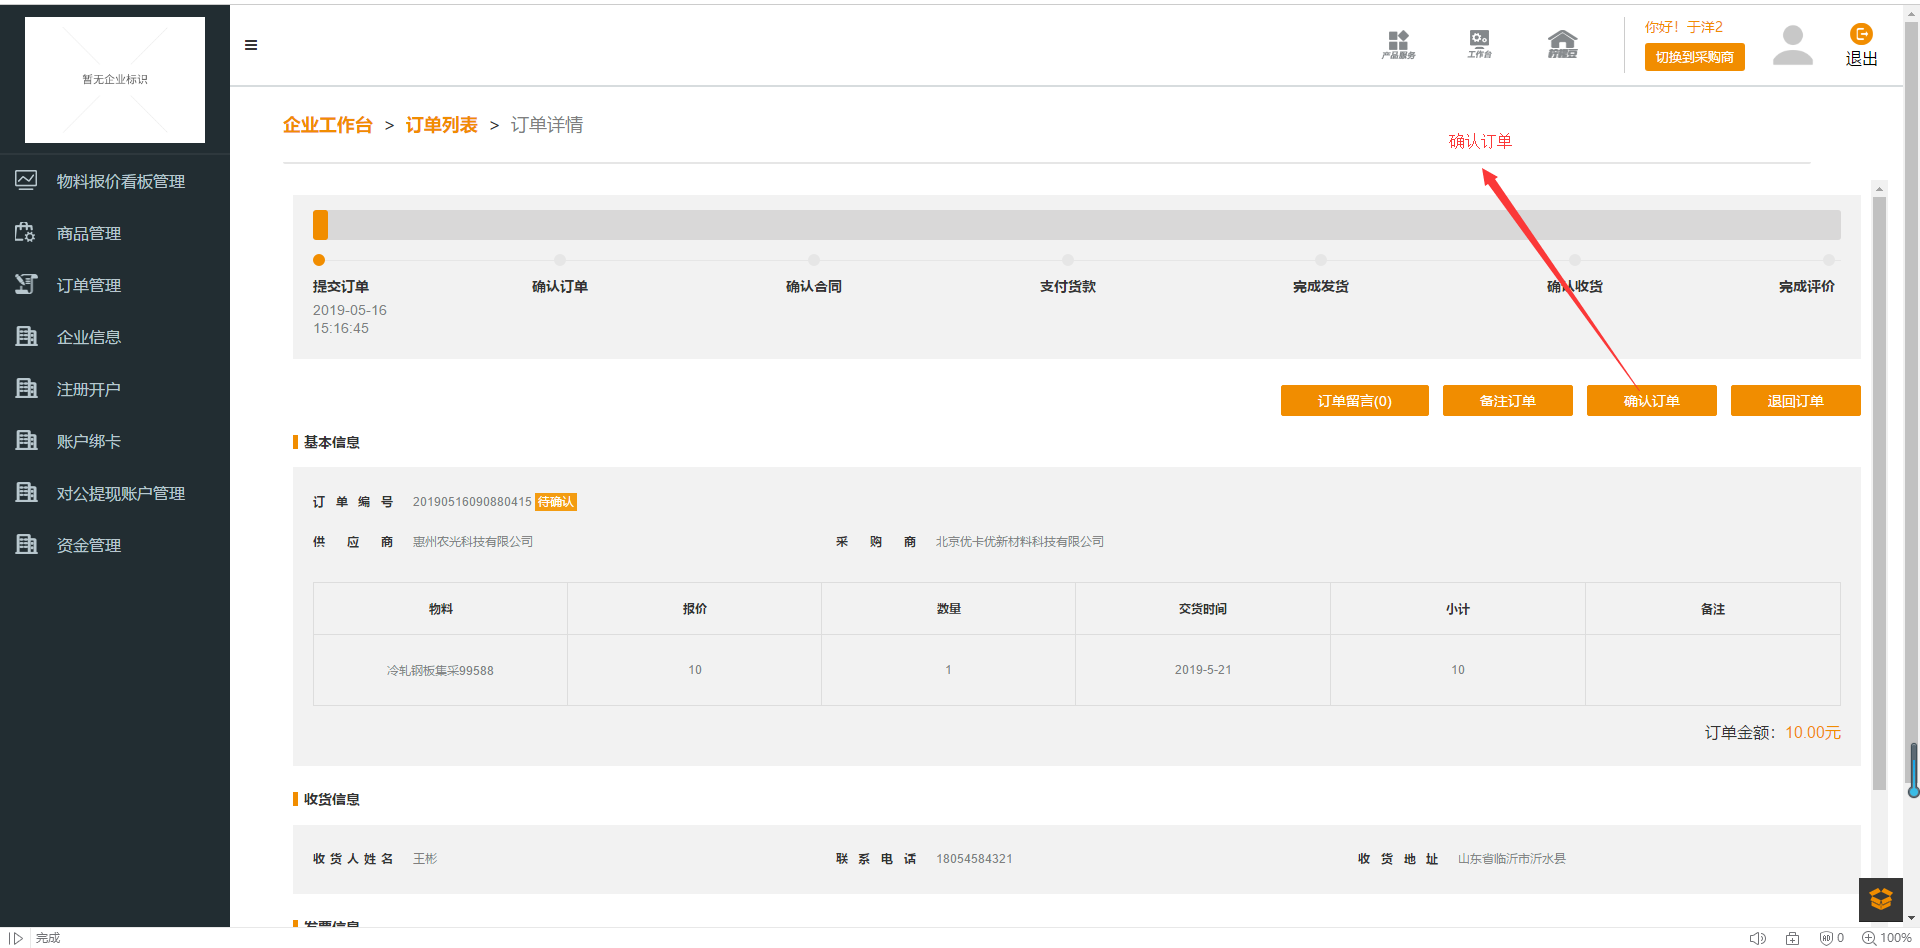
Task: Click material cell 冷轧钢板集采99588
Action: (440, 670)
